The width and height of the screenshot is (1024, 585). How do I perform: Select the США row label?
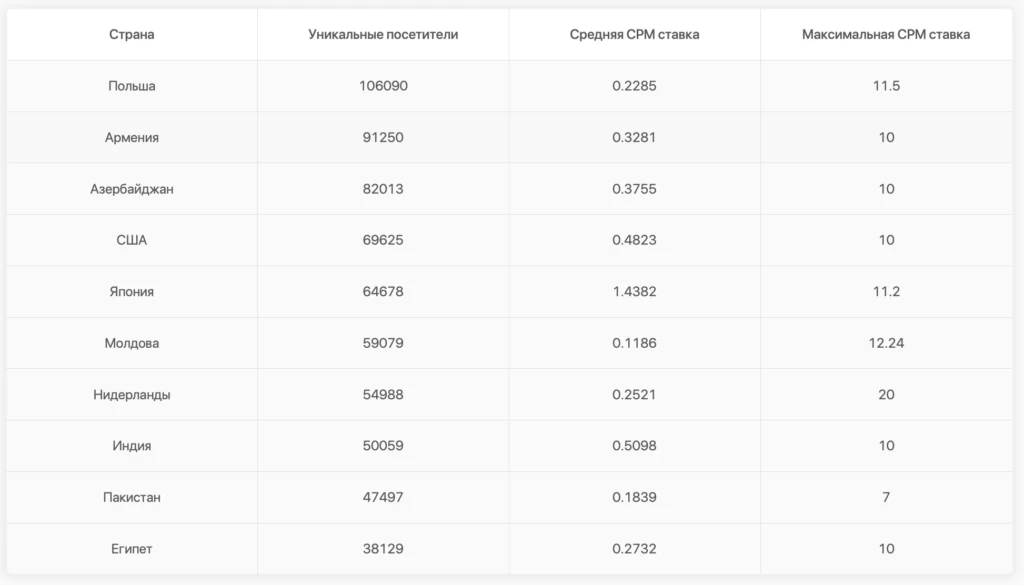(x=131, y=240)
